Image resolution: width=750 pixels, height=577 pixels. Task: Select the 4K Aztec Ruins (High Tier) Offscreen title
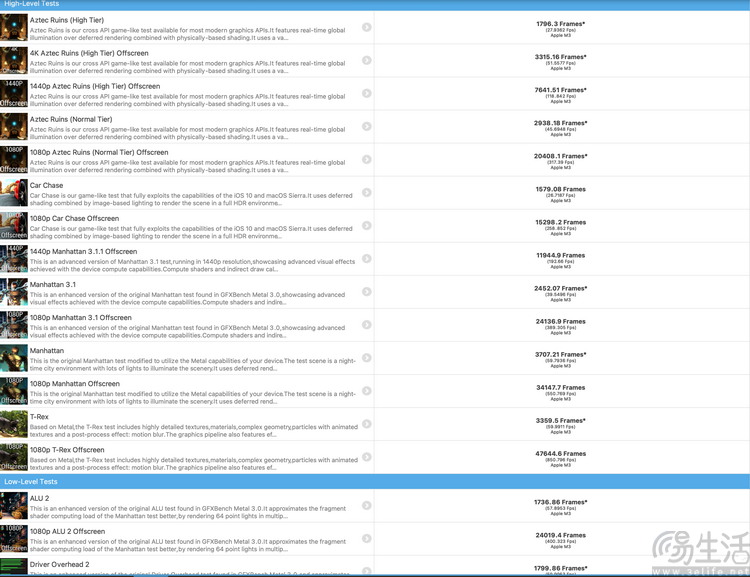coord(89,53)
